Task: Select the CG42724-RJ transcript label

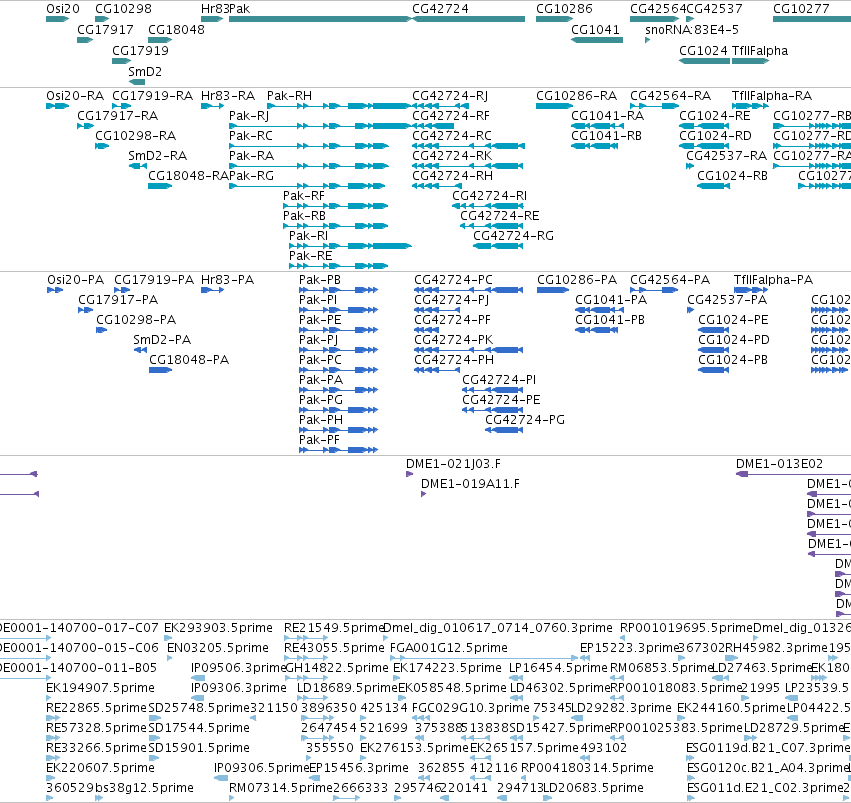Action: (450, 95)
